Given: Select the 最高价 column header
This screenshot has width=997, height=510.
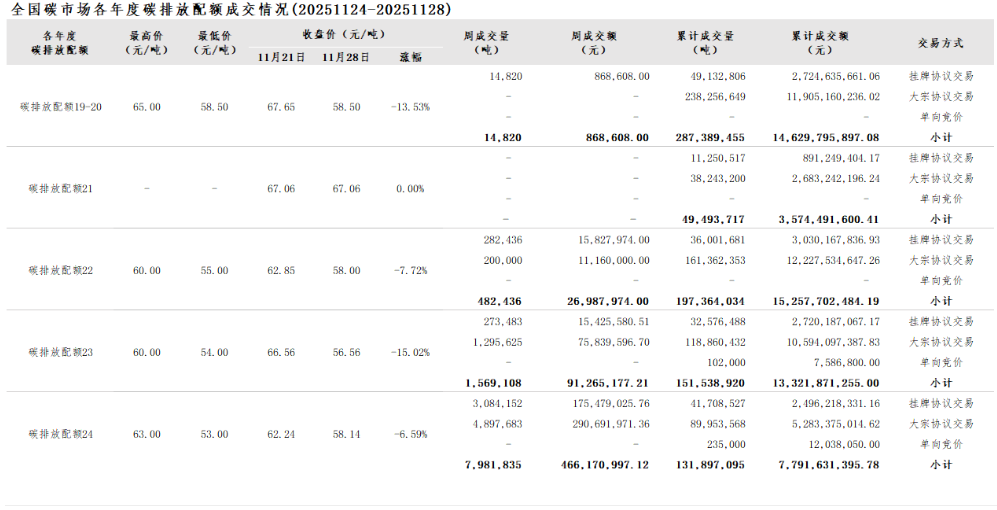Looking at the screenshot, I should click(x=147, y=42).
